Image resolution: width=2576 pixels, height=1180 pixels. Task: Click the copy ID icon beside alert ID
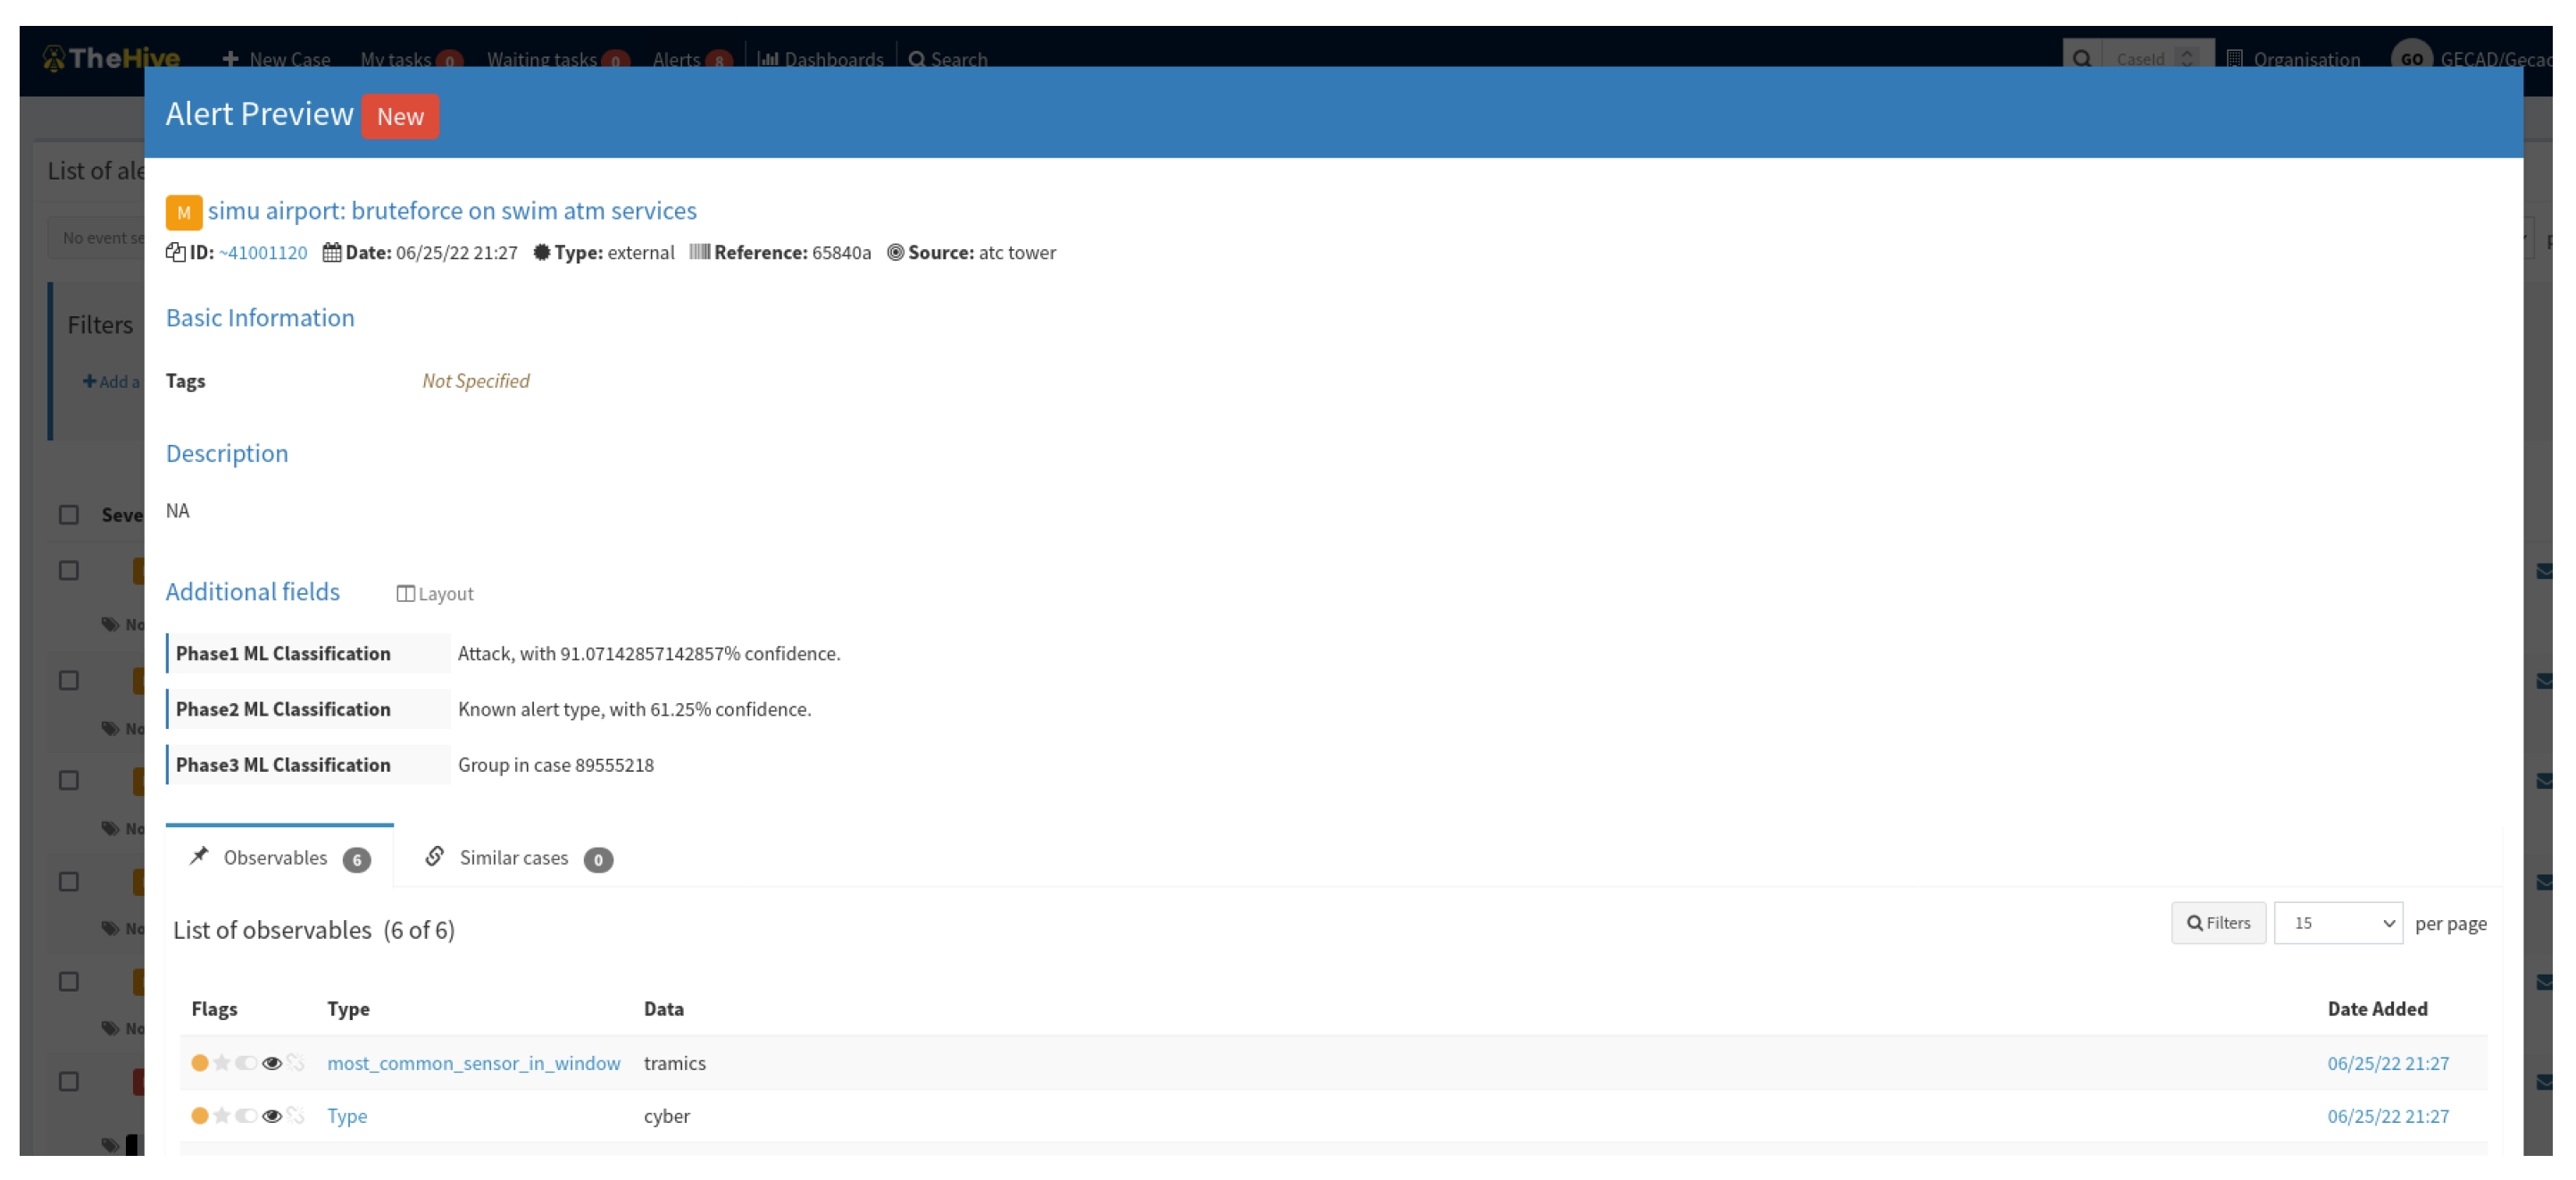(x=175, y=253)
